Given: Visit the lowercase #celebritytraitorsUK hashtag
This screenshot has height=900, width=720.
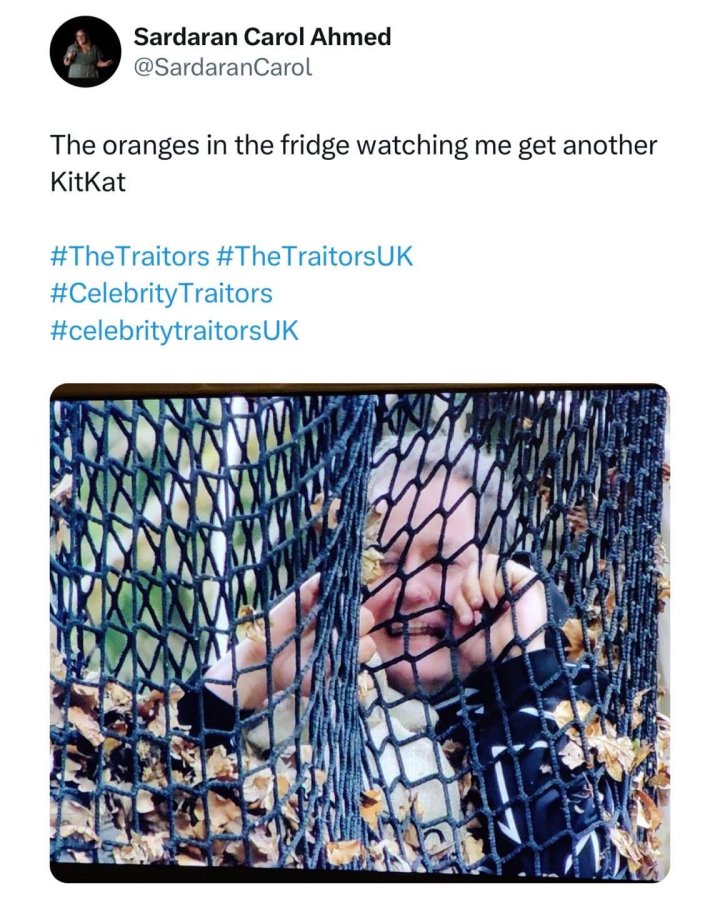Looking at the screenshot, I should 175,331.
